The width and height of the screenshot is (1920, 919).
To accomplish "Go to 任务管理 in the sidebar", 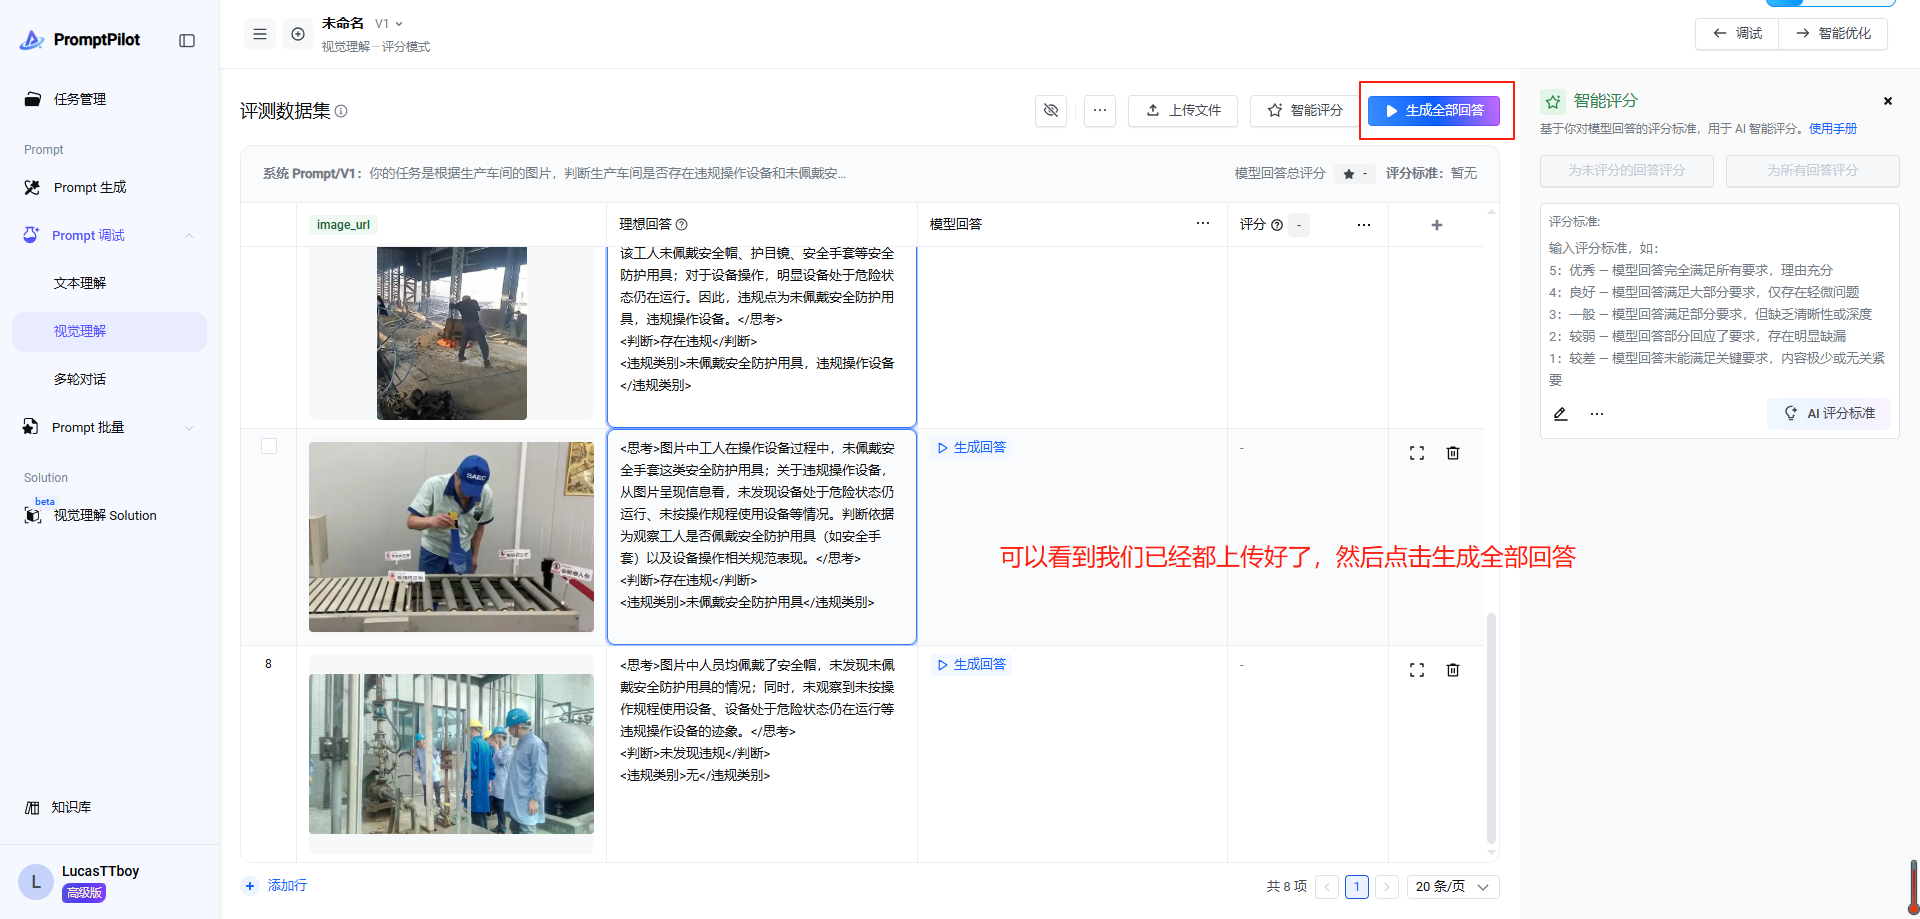I will point(80,99).
